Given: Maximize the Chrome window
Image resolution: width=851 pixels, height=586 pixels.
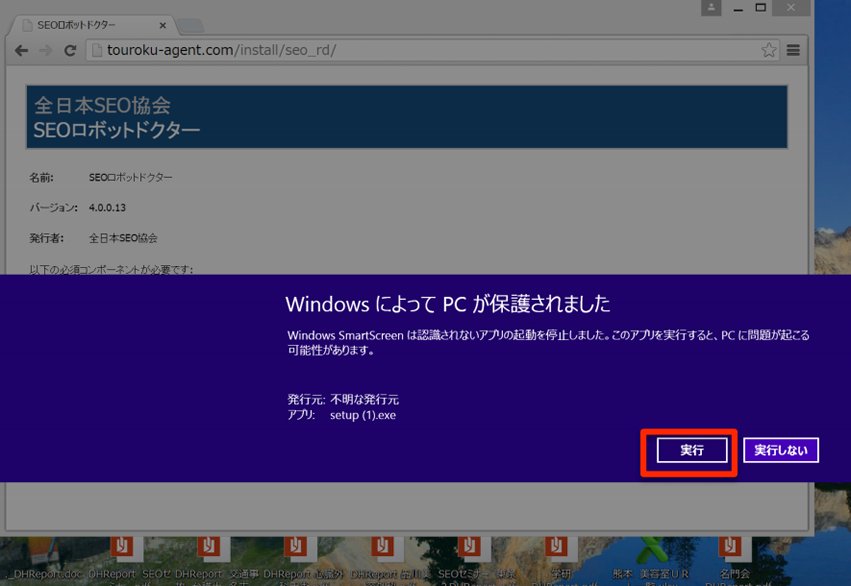Looking at the screenshot, I should [x=760, y=8].
